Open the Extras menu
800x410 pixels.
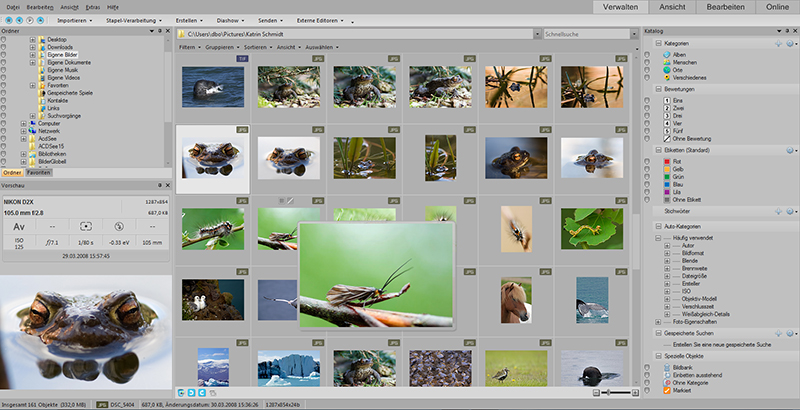[x=93, y=6]
